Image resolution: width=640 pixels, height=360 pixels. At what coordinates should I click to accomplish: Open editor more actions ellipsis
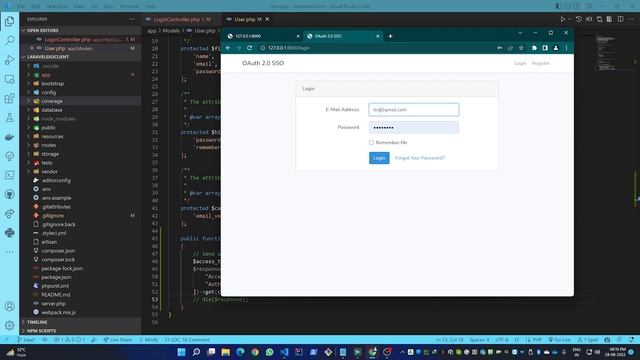631,19
